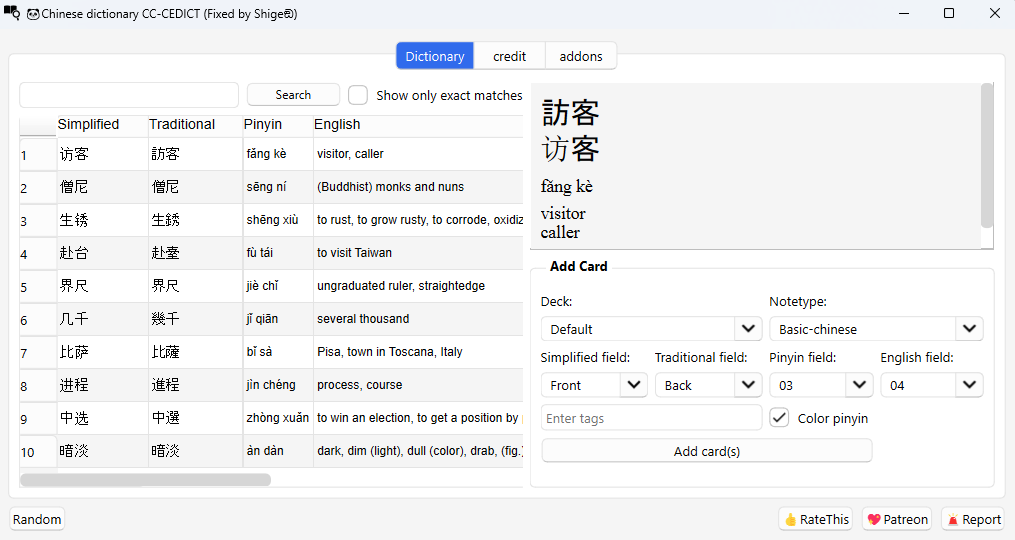The image size is (1015, 540).
Task: Switch to the addons tab
Action: (581, 56)
